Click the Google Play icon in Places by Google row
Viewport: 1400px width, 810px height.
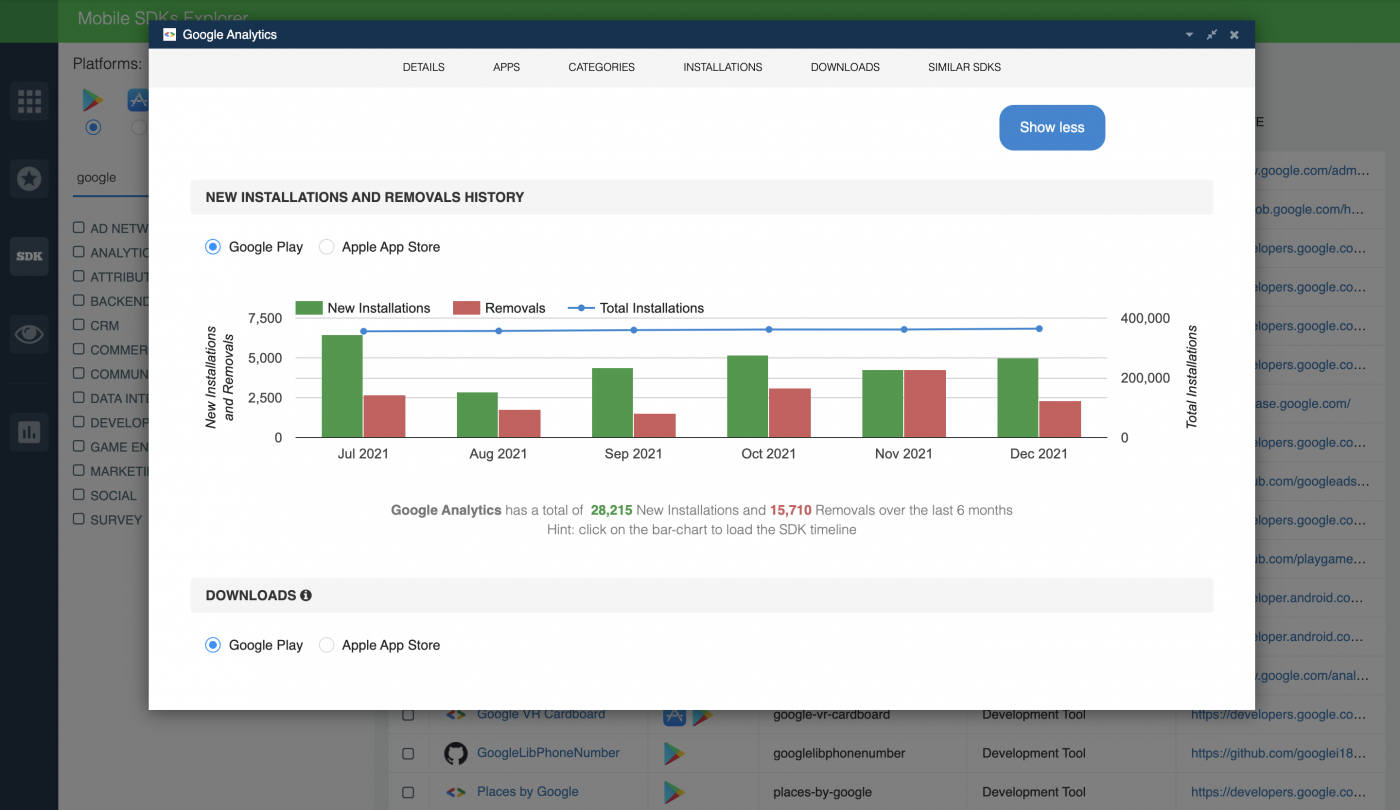pyautogui.click(x=675, y=792)
